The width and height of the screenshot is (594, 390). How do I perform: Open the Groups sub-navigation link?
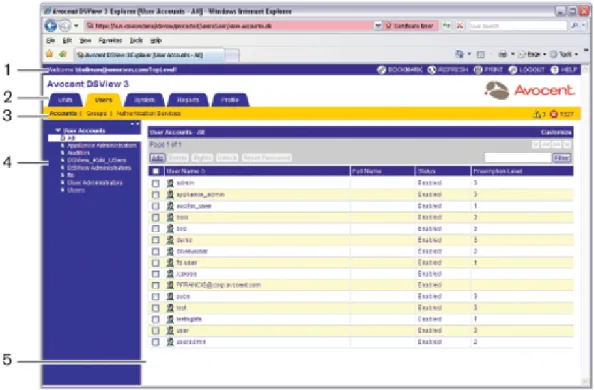tap(96, 113)
